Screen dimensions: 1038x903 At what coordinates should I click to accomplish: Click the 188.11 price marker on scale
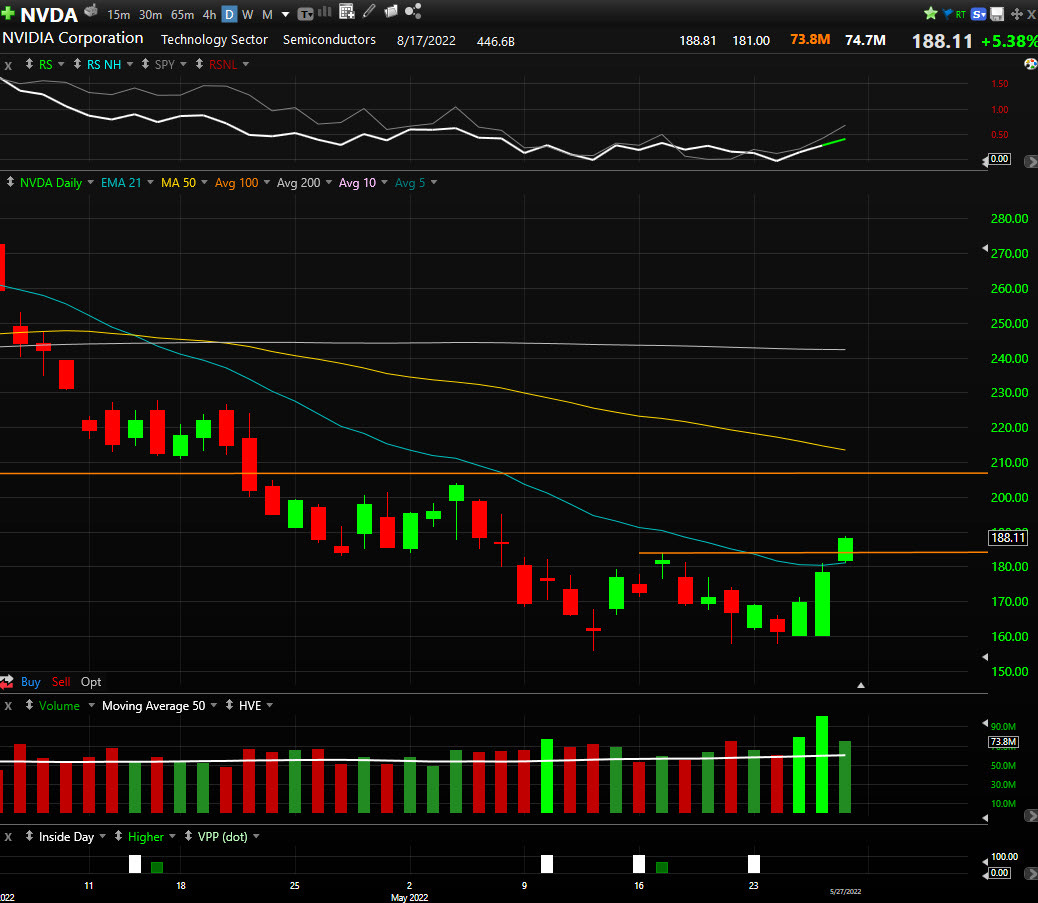pyautogui.click(x=1008, y=538)
